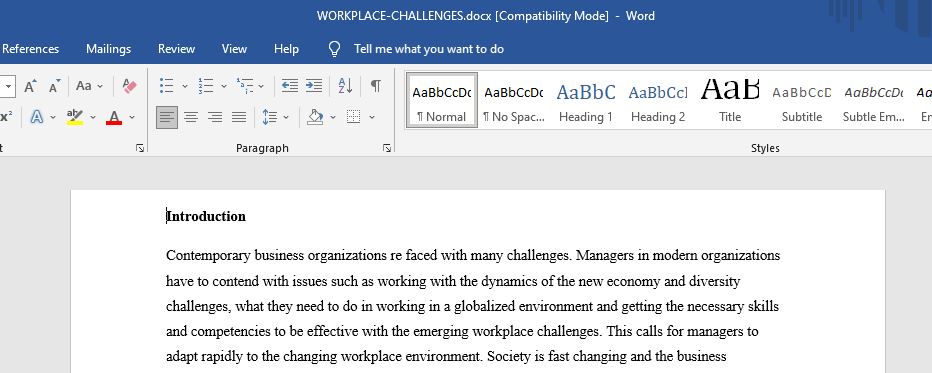Apply the Heading 2 style
The height and width of the screenshot is (373, 932).
pos(658,100)
